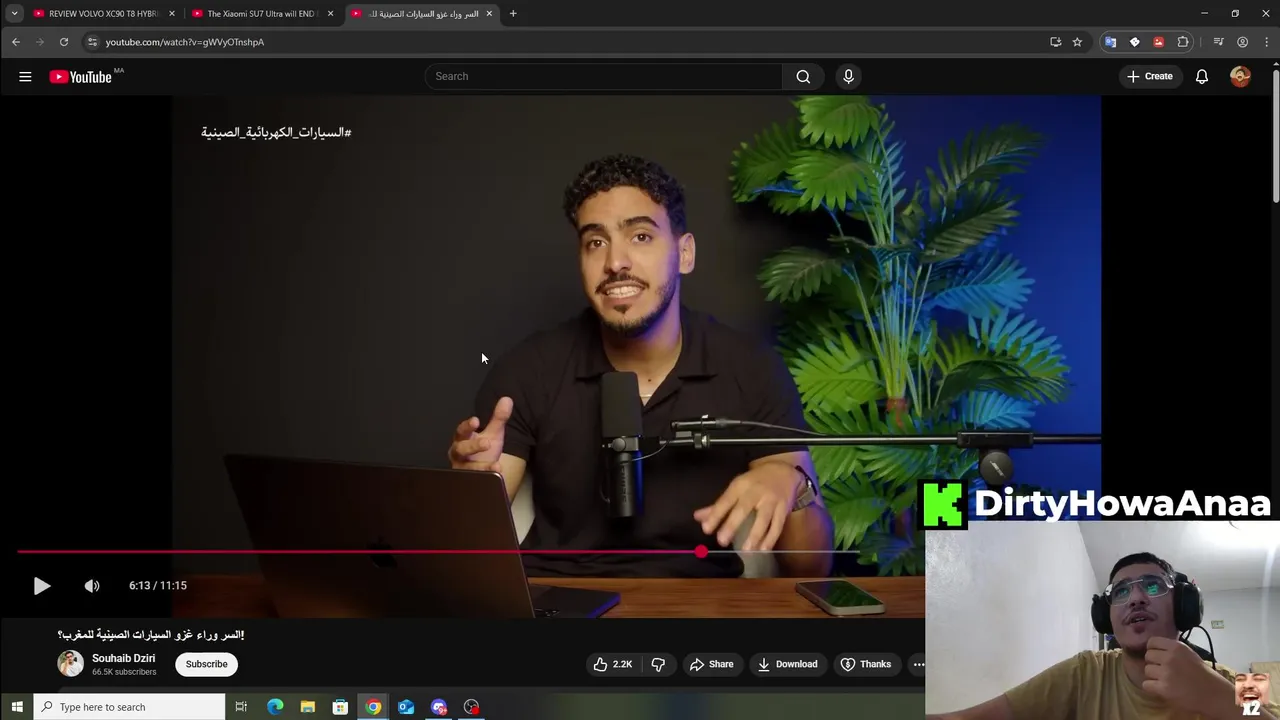
Task: Like the video with 2.2K likes
Action: pyautogui.click(x=612, y=664)
